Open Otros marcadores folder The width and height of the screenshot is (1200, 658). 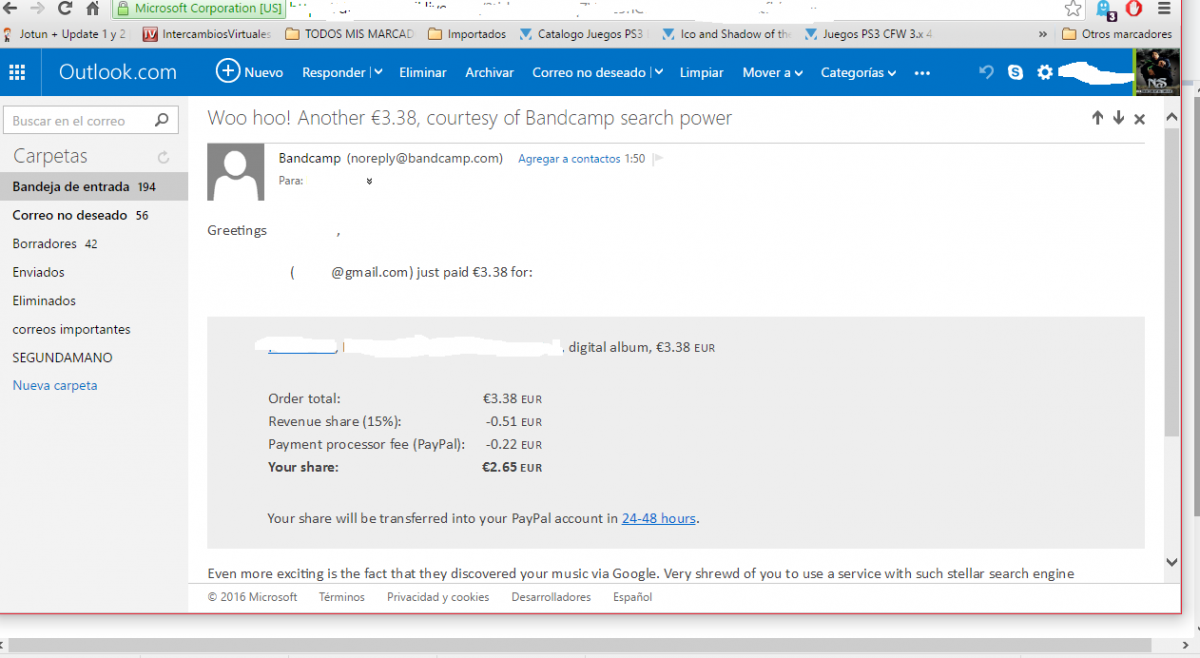tap(1117, 34)
